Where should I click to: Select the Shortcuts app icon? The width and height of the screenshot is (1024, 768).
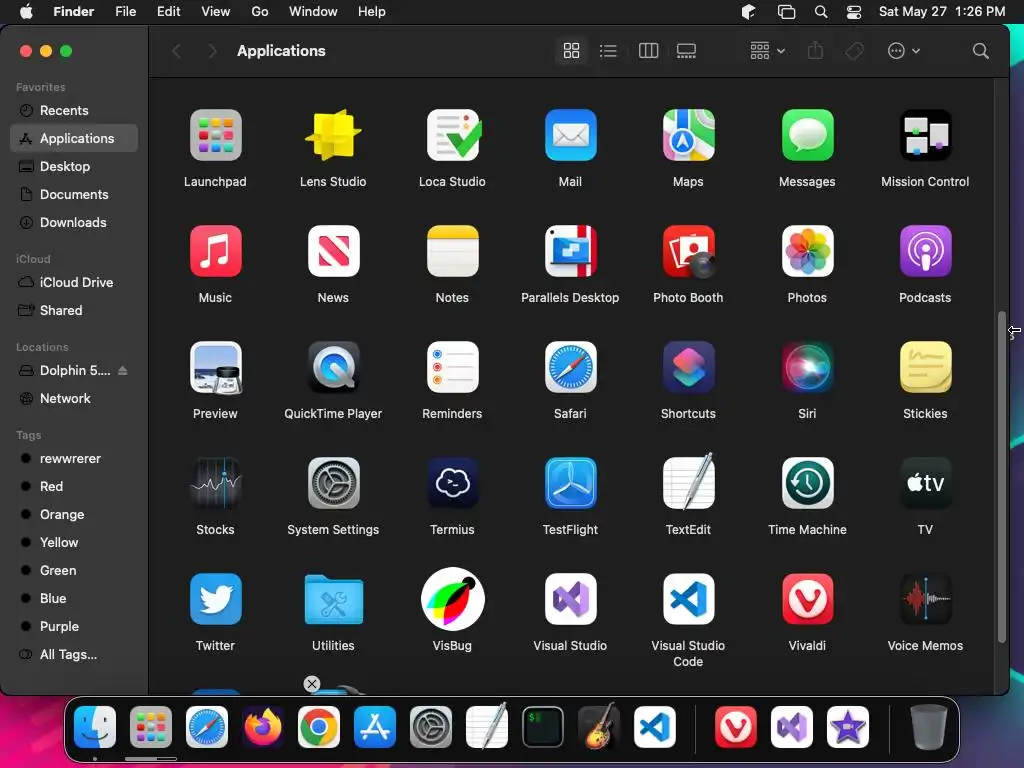pos(688,367)
